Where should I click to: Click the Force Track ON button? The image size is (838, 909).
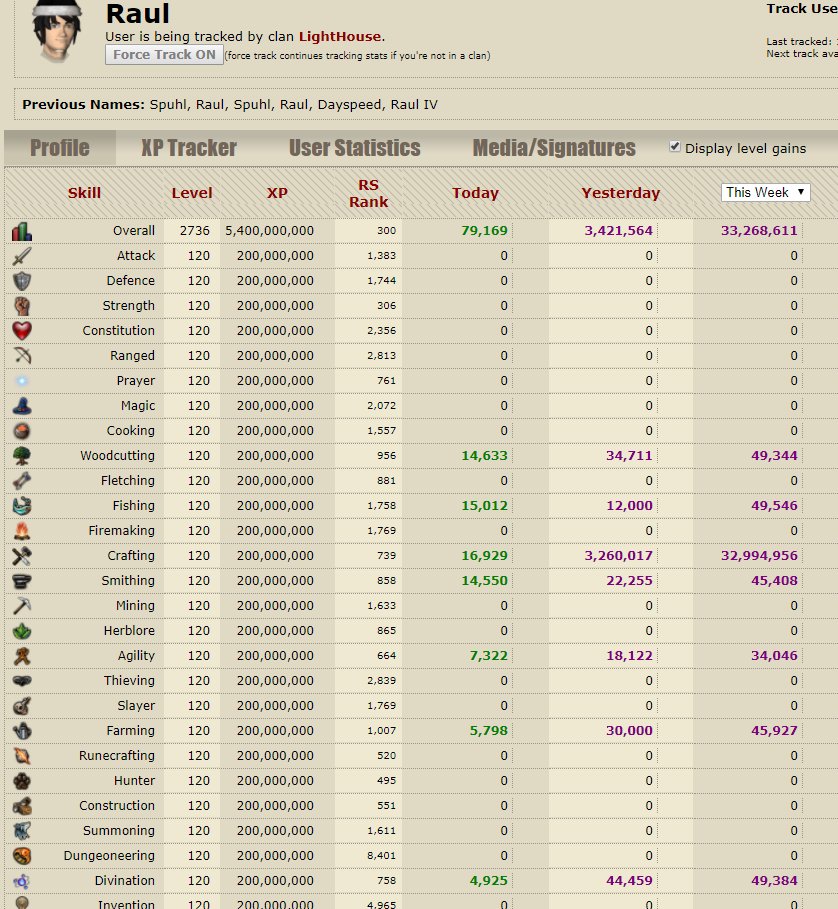tap(164, 55)
